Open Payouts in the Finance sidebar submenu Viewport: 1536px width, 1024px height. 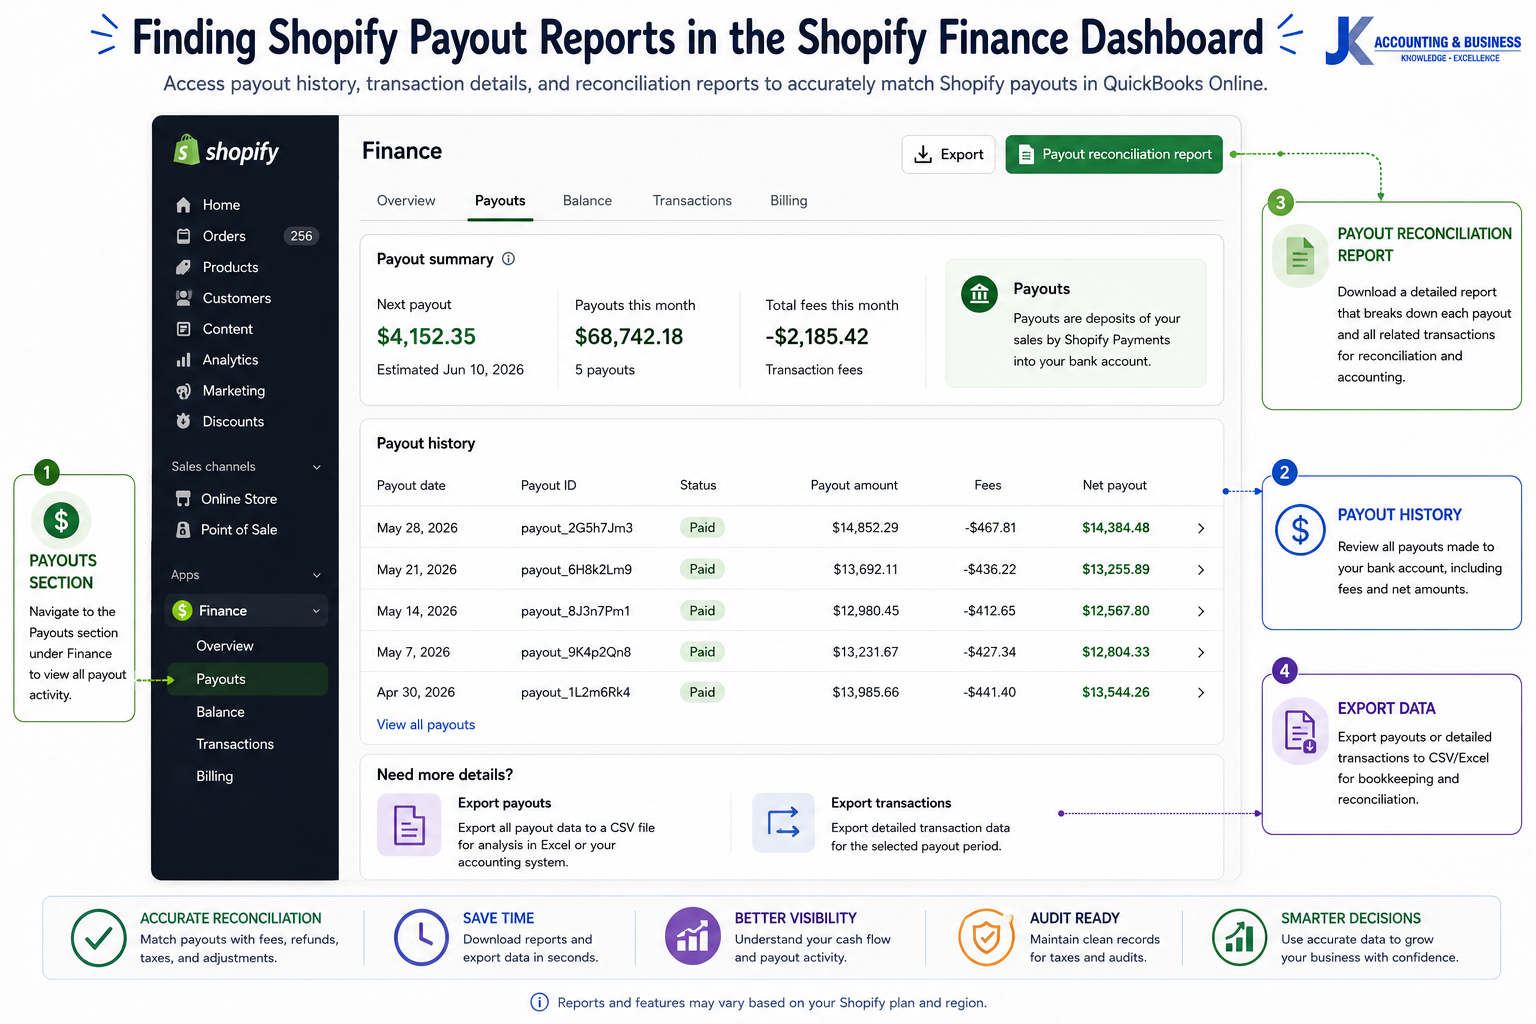coord(247,679)
